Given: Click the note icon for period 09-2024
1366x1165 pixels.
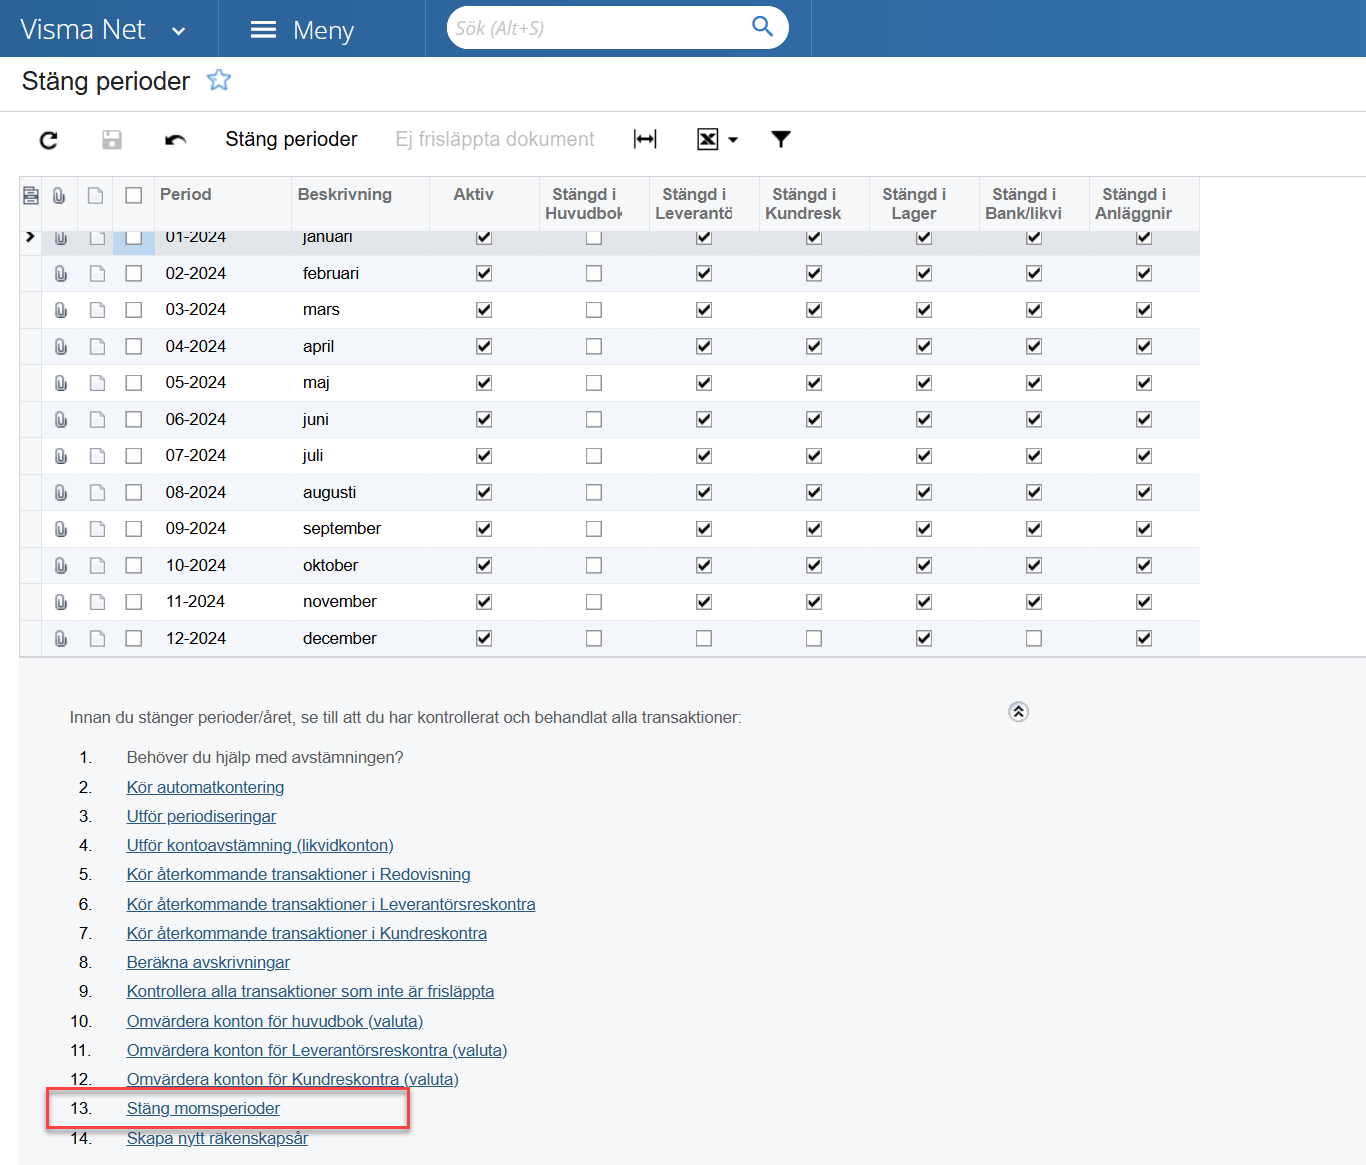Looking at the screenshot, I should [97, 529].
